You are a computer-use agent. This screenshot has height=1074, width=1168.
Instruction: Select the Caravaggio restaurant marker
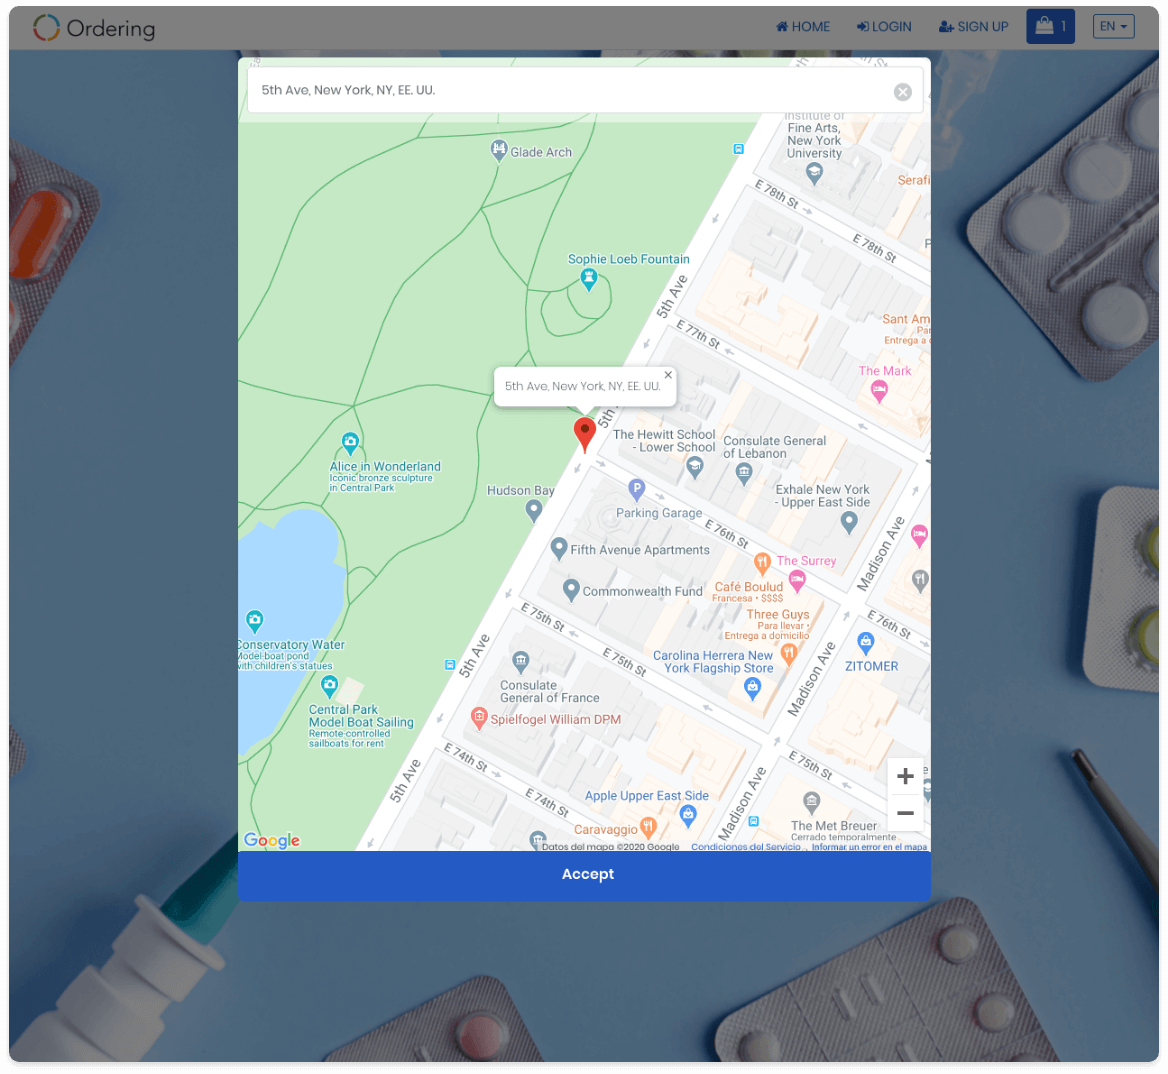(648, 827)
